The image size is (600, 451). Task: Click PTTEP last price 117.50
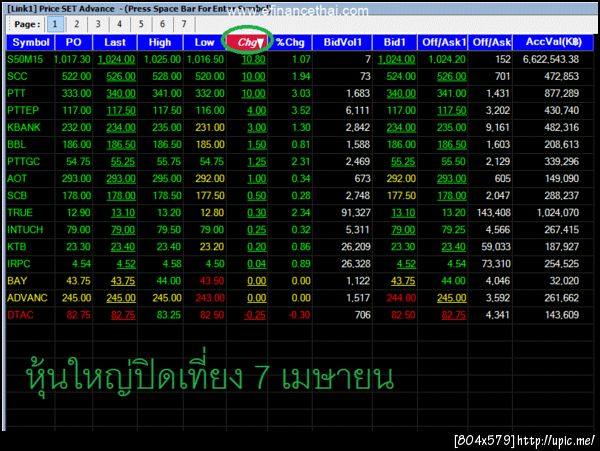[x=121, y=111]
